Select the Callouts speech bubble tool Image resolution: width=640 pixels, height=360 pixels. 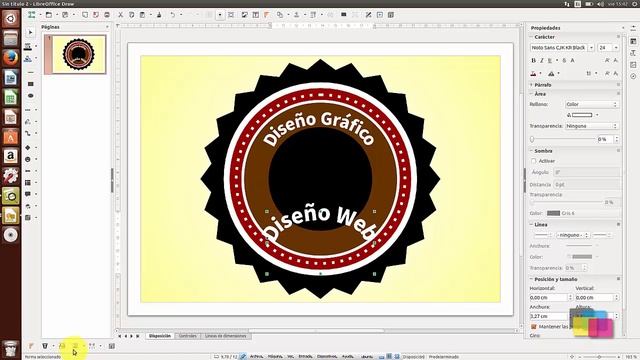(28, 194)
